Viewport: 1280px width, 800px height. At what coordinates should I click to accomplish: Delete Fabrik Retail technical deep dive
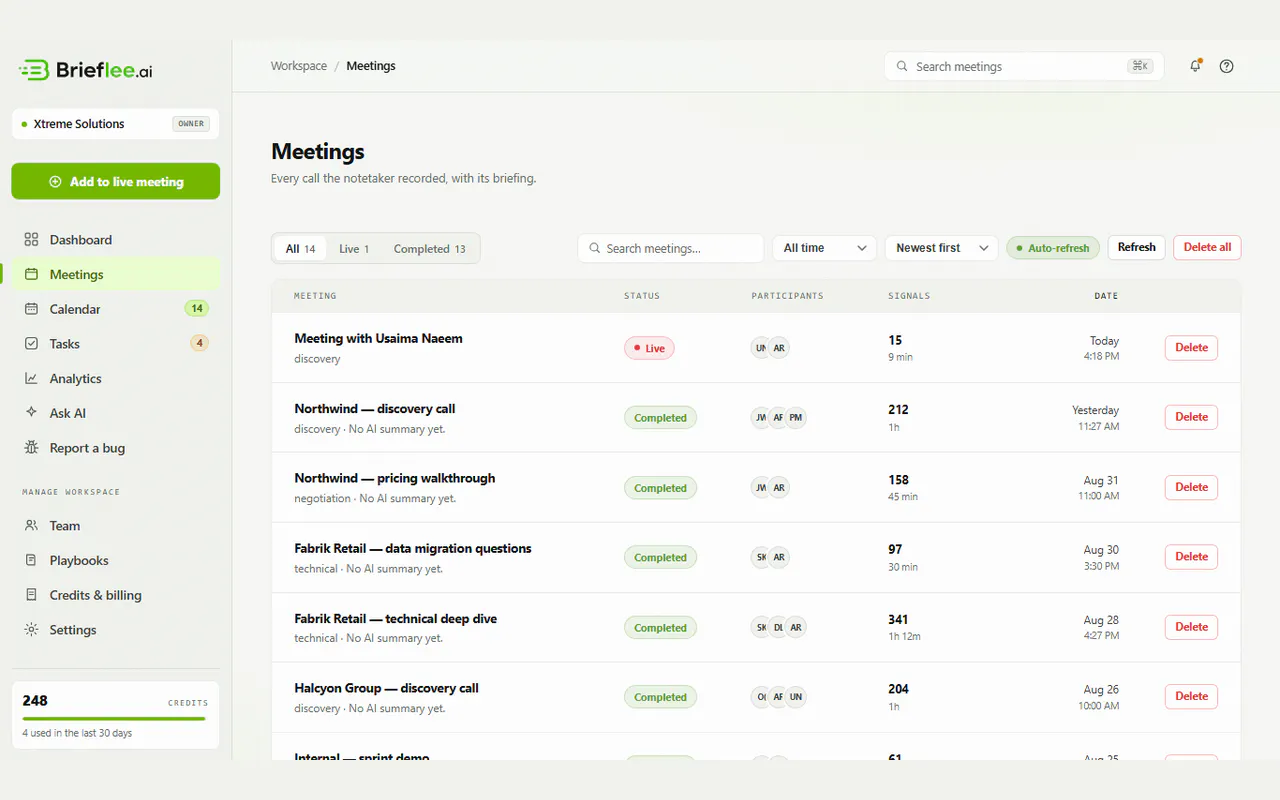[1191, 627]
